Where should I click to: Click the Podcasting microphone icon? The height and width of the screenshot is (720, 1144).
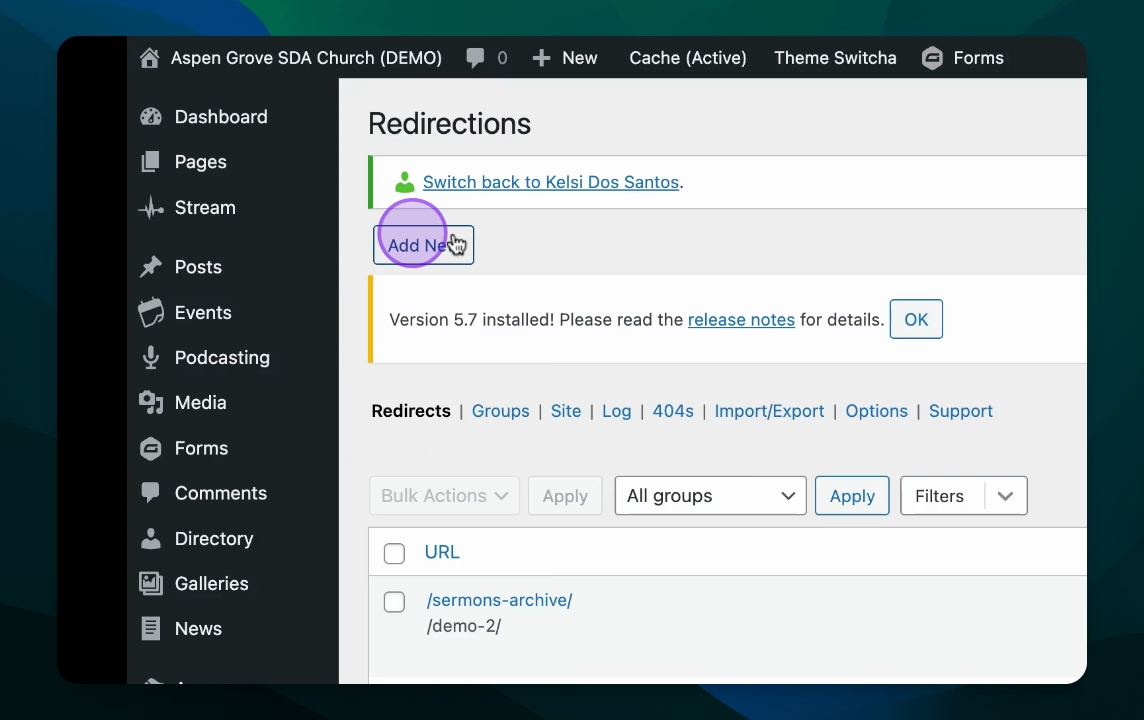151,357
